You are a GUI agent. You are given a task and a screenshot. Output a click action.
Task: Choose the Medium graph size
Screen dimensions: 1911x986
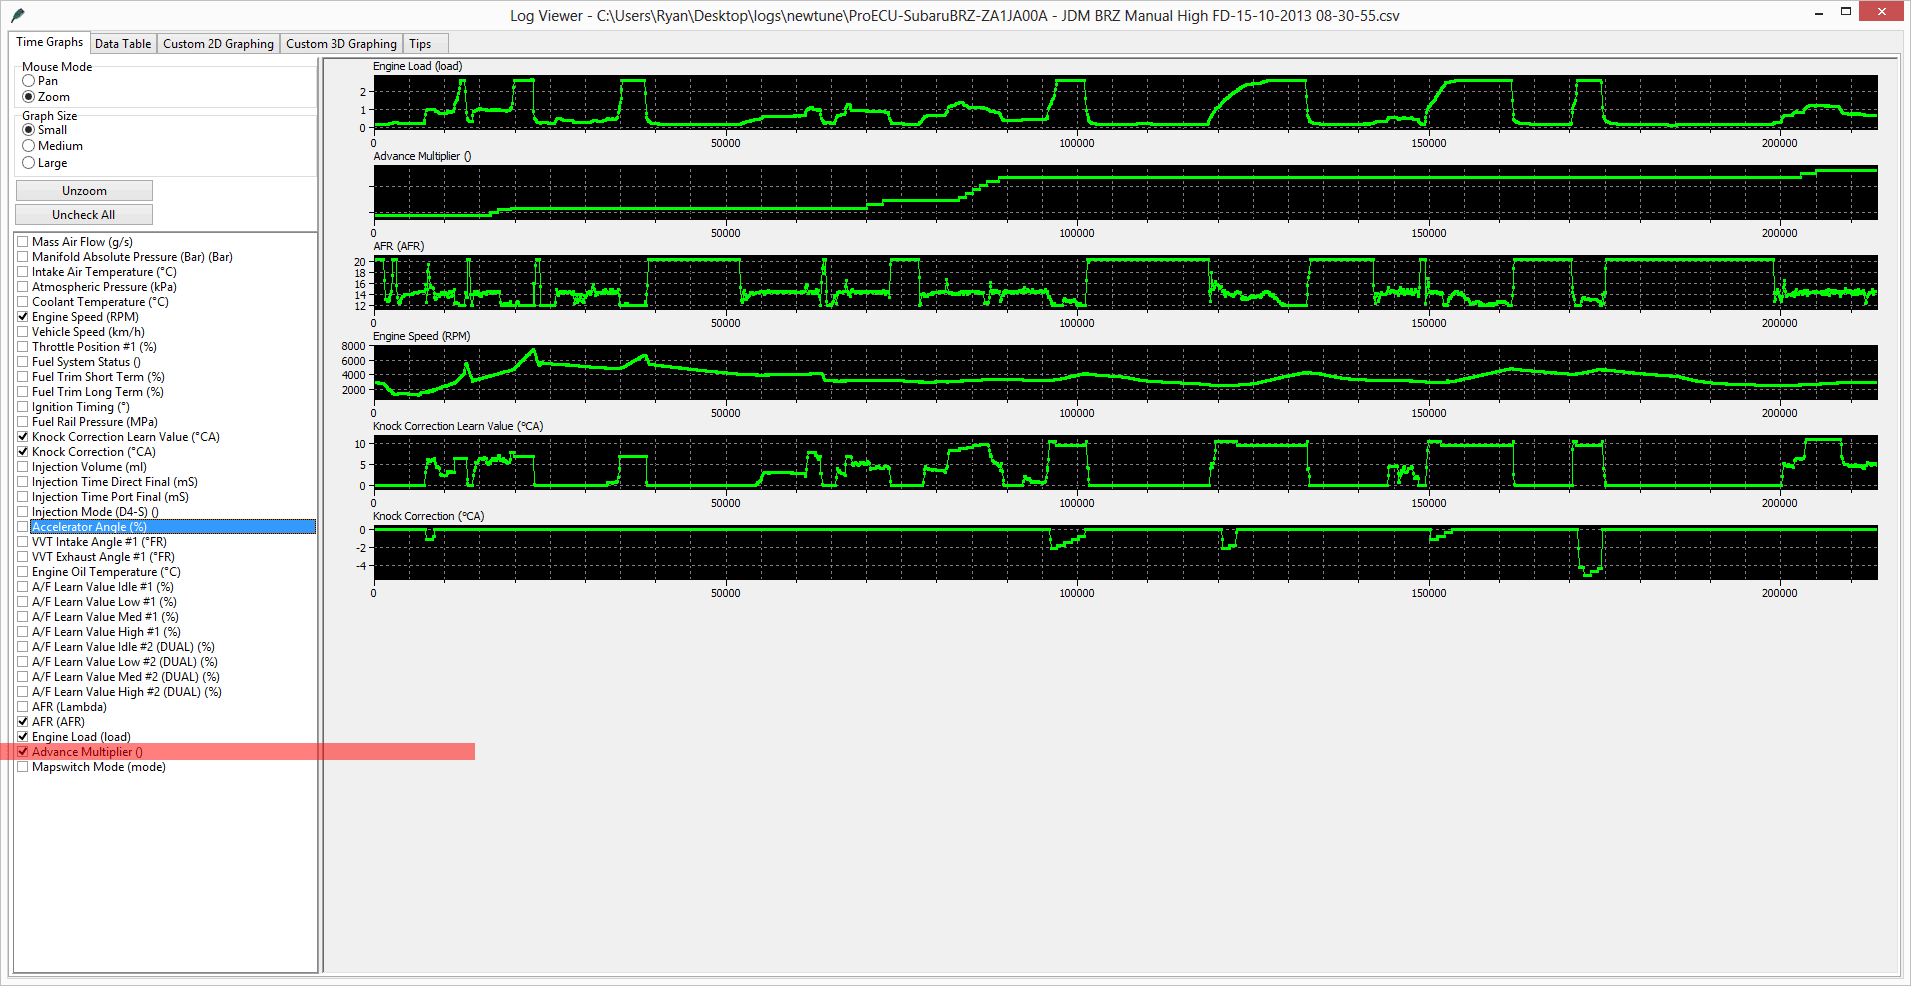pos(29,146)
